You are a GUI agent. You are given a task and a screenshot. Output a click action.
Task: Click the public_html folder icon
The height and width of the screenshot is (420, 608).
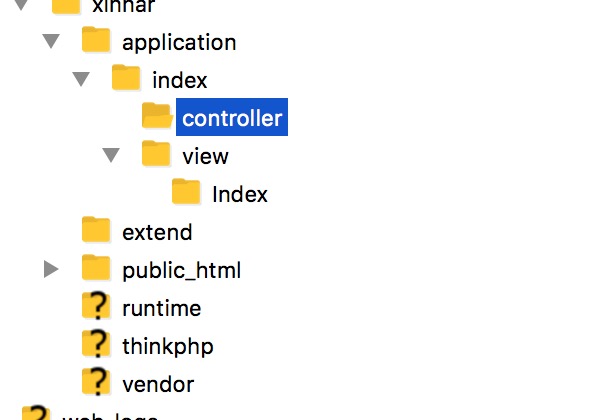click(96, 267)
